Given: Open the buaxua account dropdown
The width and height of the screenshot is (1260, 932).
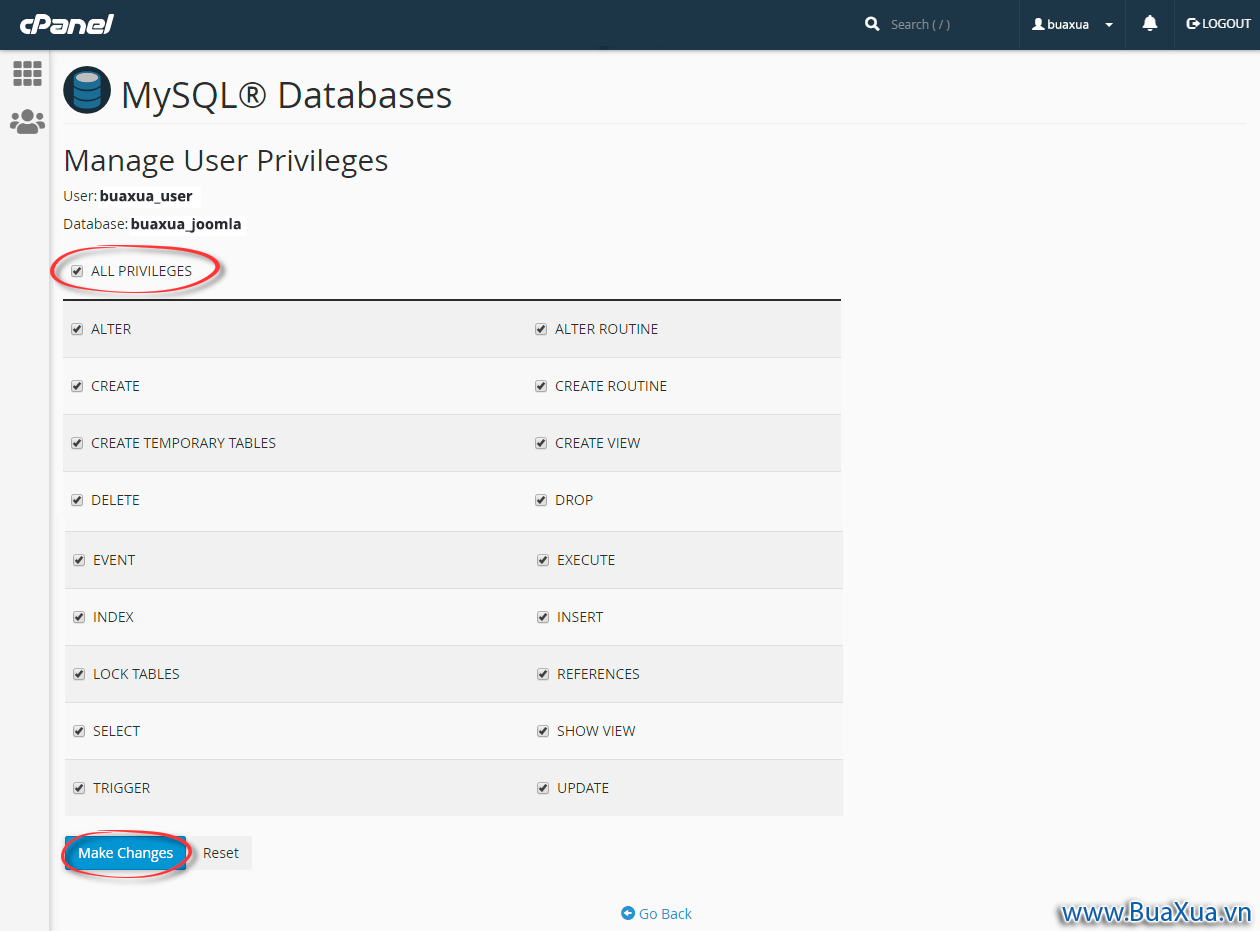Looking at the screenshot, I should click(1072, 24).
